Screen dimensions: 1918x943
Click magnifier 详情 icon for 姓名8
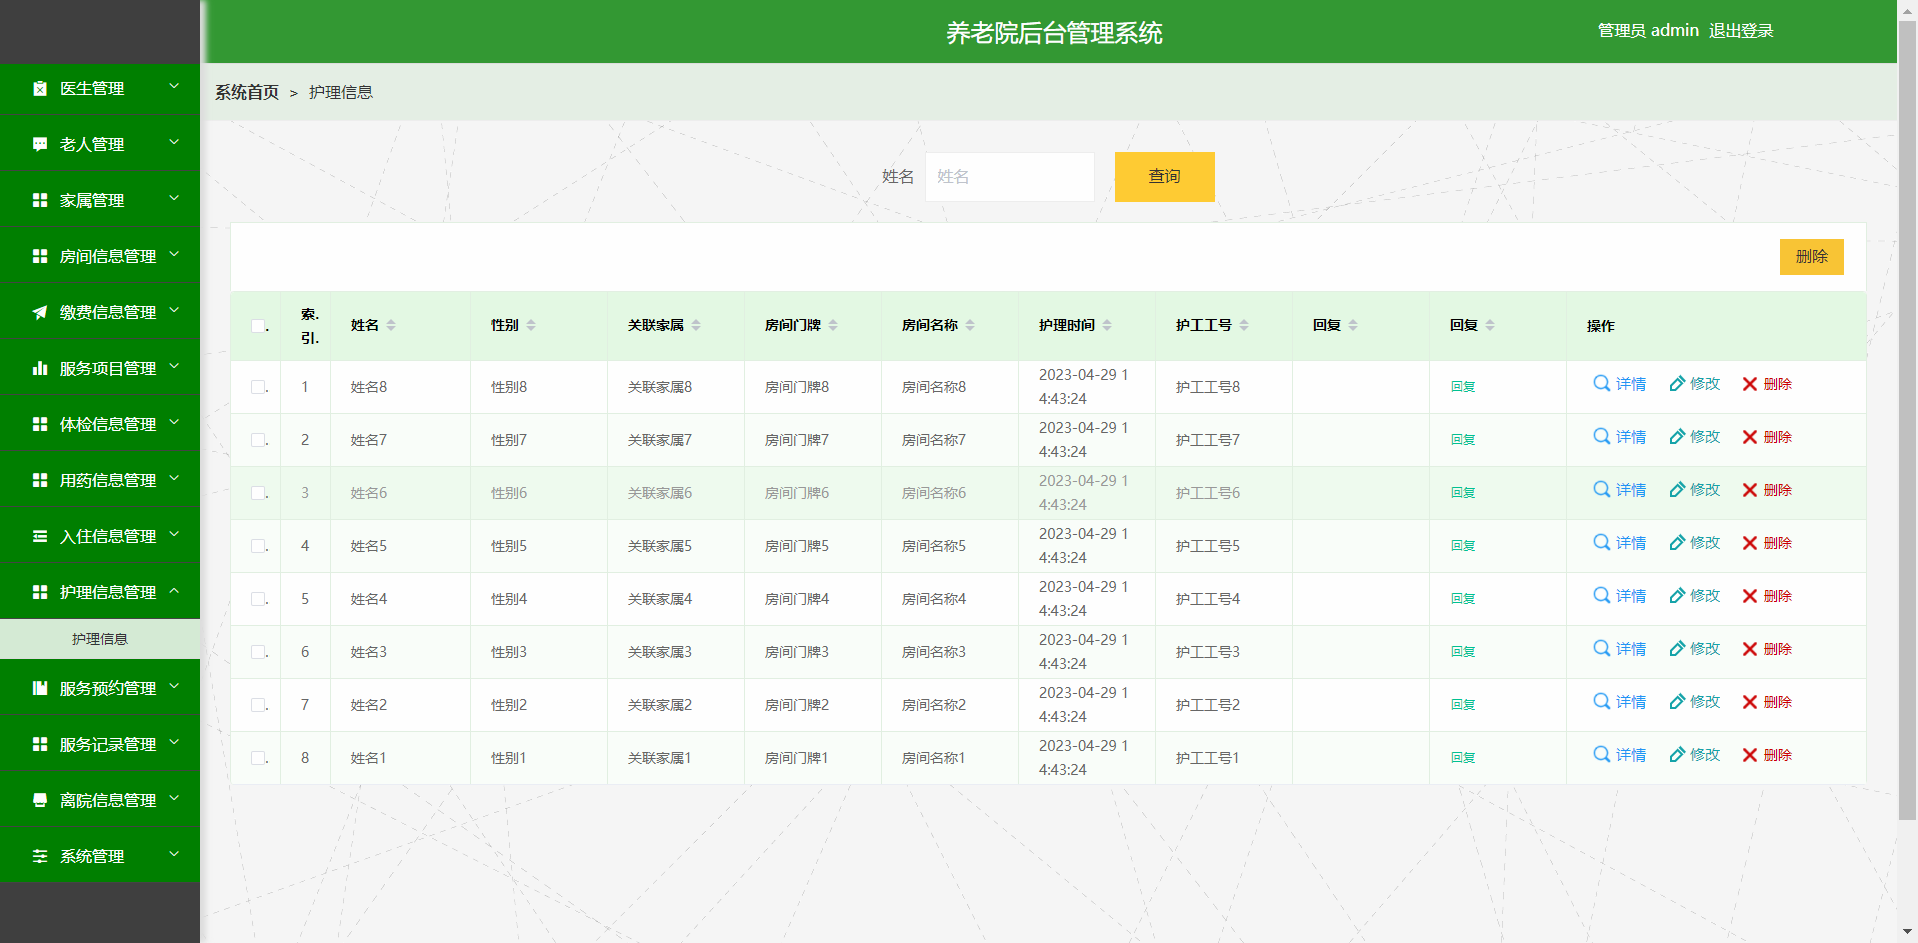[1602, 383]
